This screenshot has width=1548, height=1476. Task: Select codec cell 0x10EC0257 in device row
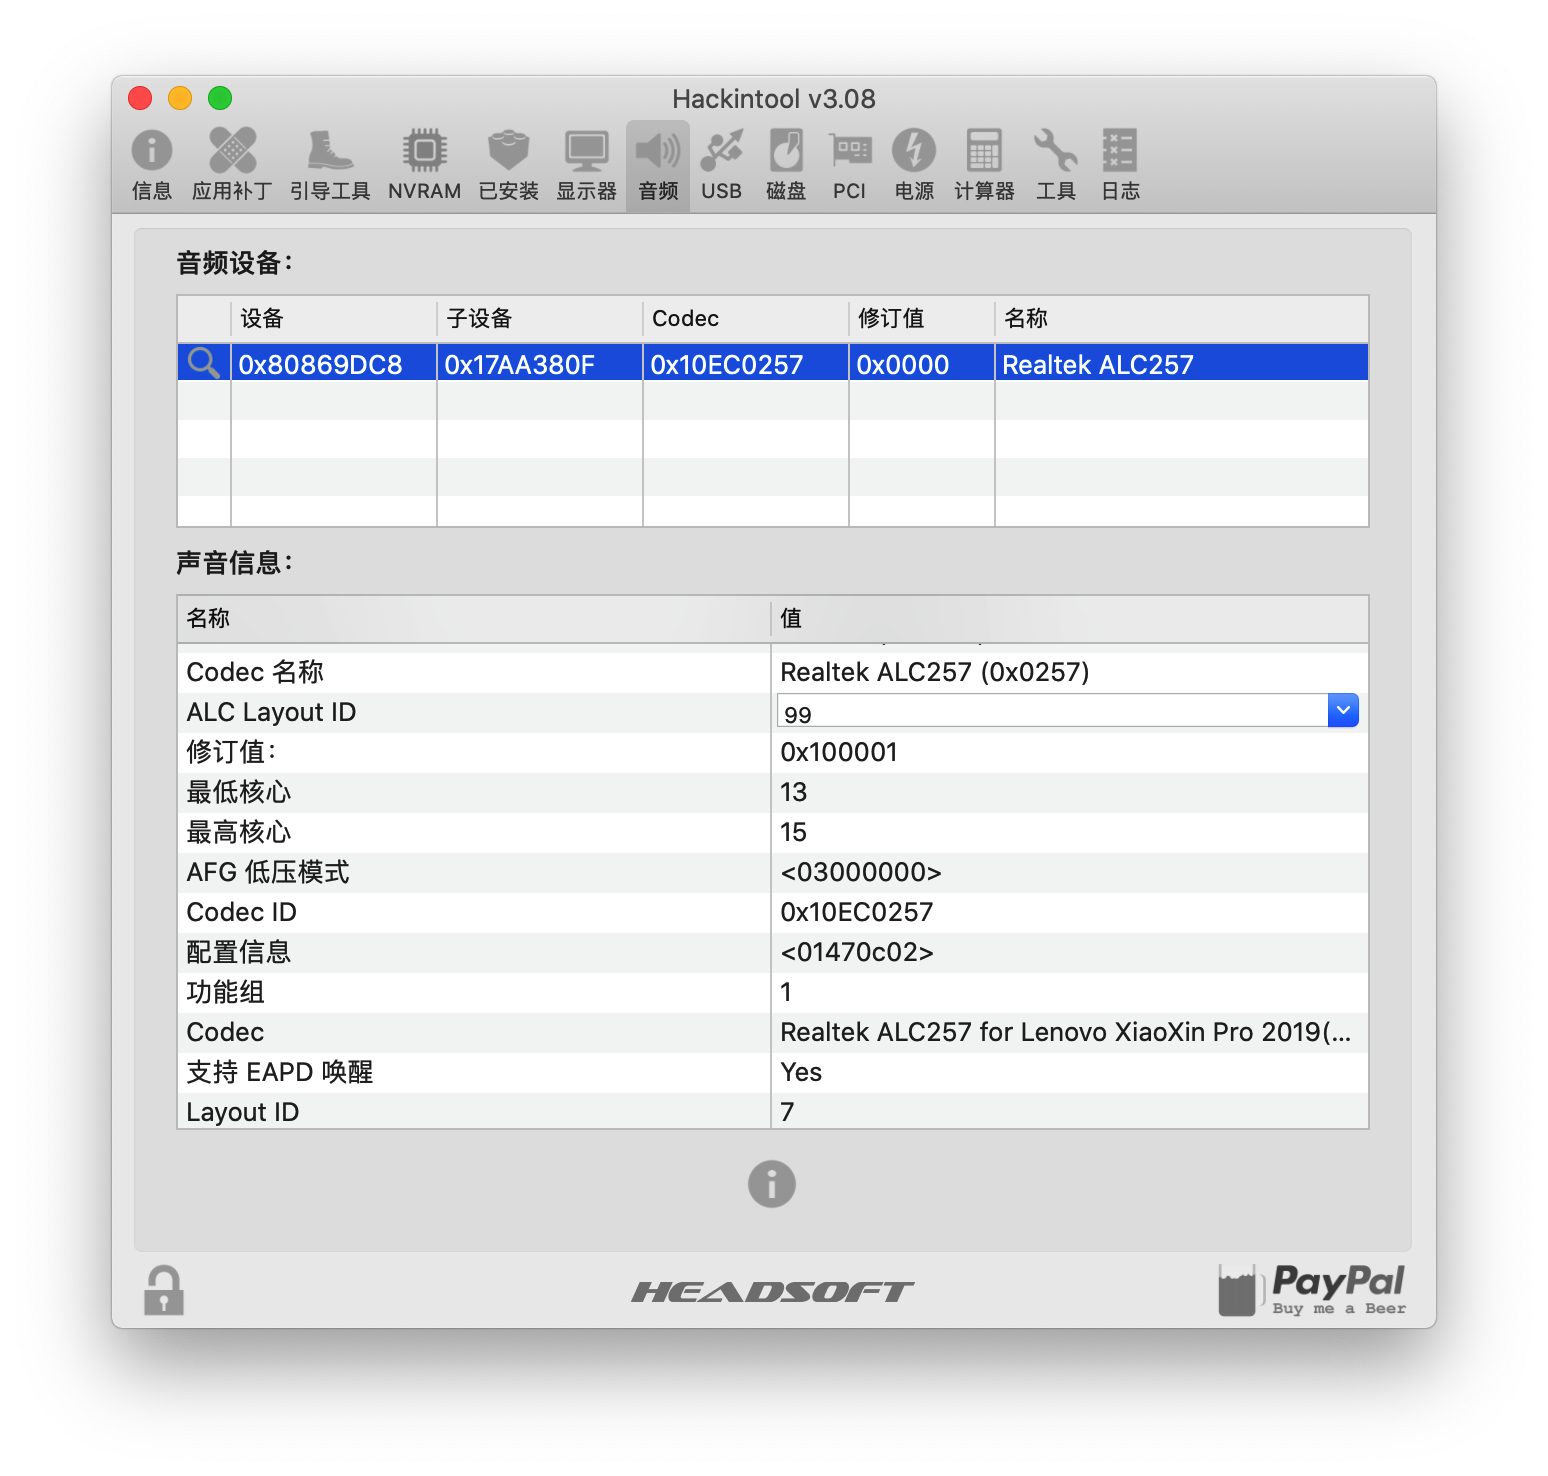click(727, 364)
